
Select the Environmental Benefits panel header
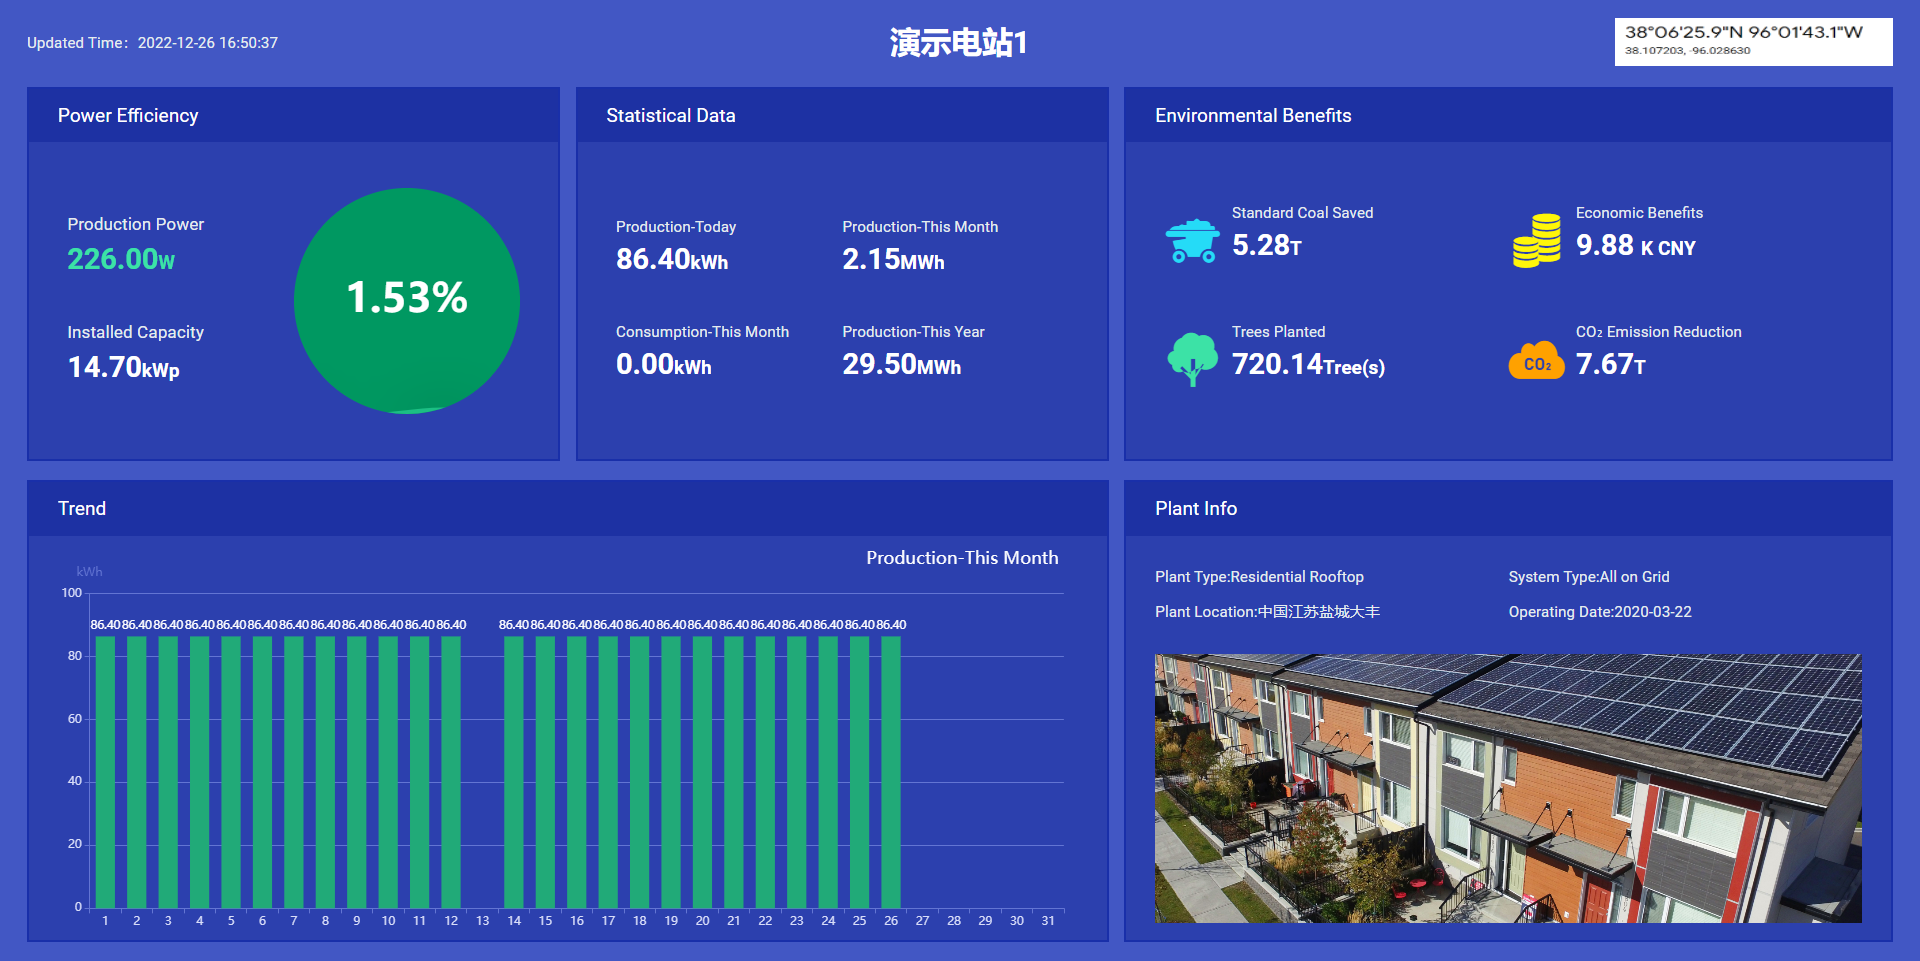click(x=1508, y=115)
